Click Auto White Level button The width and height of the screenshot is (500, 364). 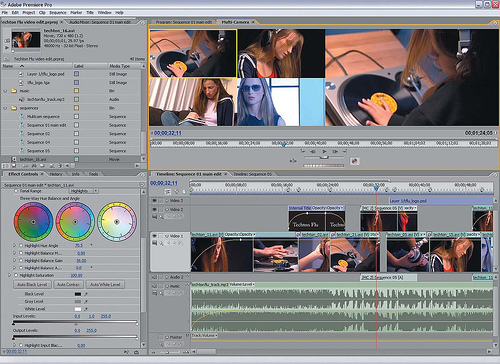105,285
